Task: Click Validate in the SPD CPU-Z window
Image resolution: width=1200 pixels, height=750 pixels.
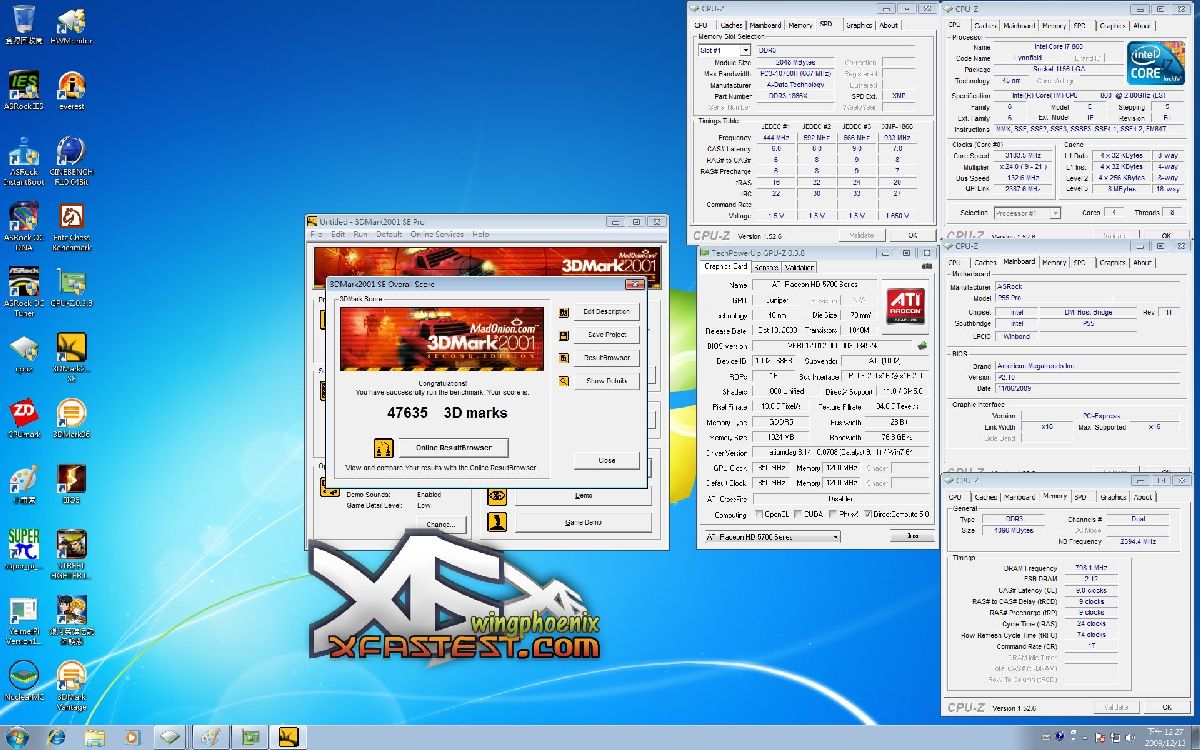Action: tap(862, 235)
